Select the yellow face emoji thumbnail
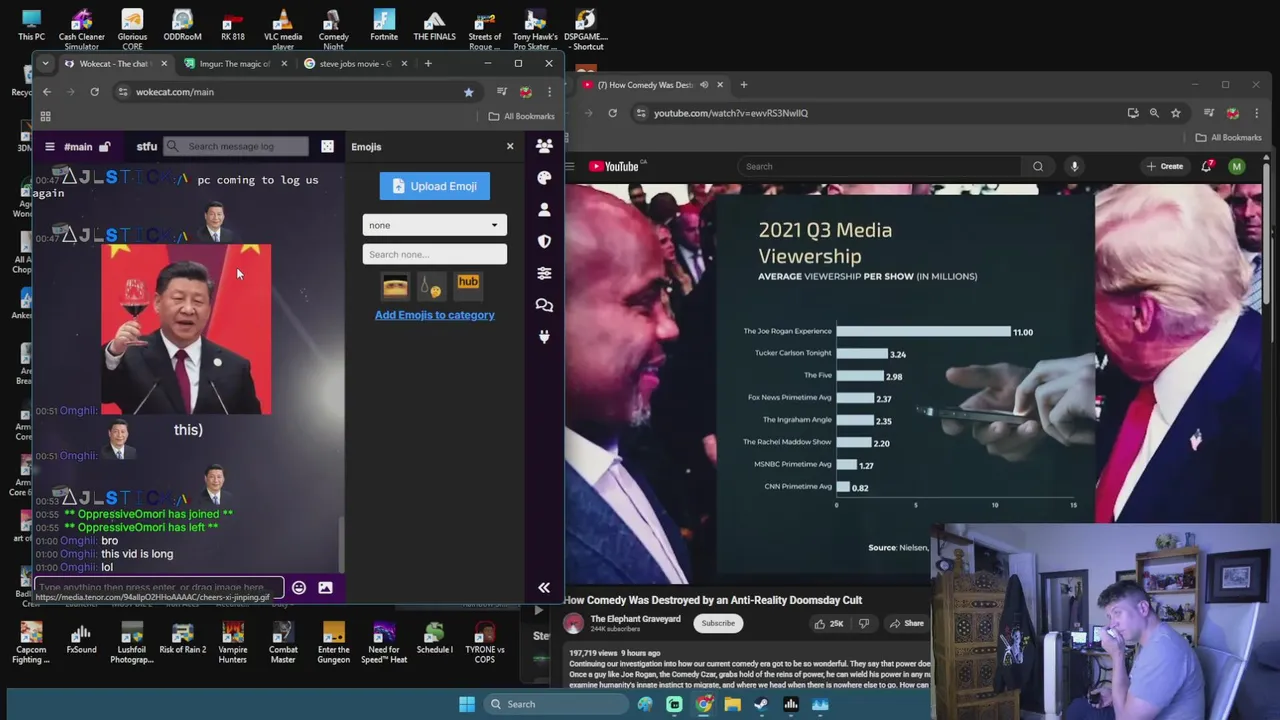Viewport: 1280px width, 720px height. click(395, 286)
